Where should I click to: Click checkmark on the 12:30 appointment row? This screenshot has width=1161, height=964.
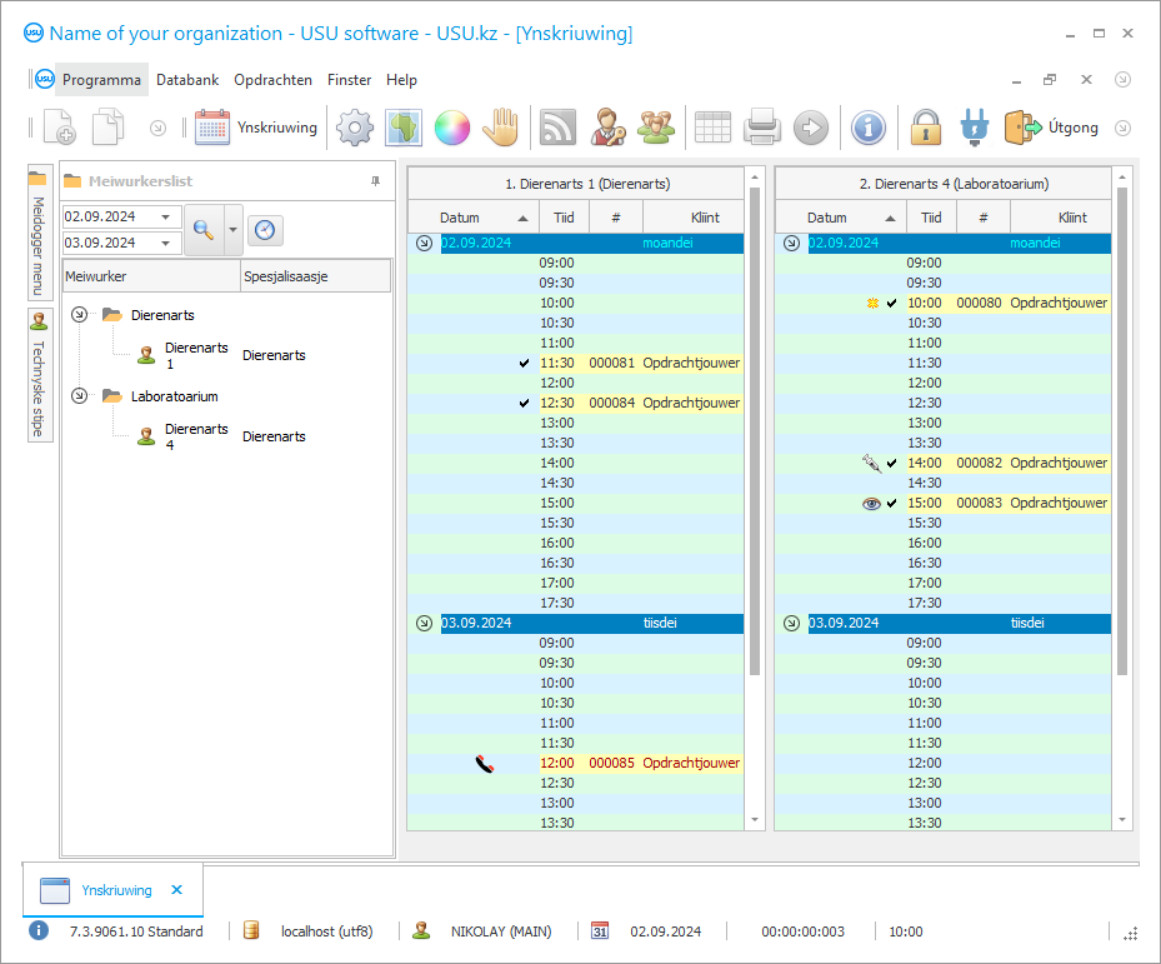525,403
